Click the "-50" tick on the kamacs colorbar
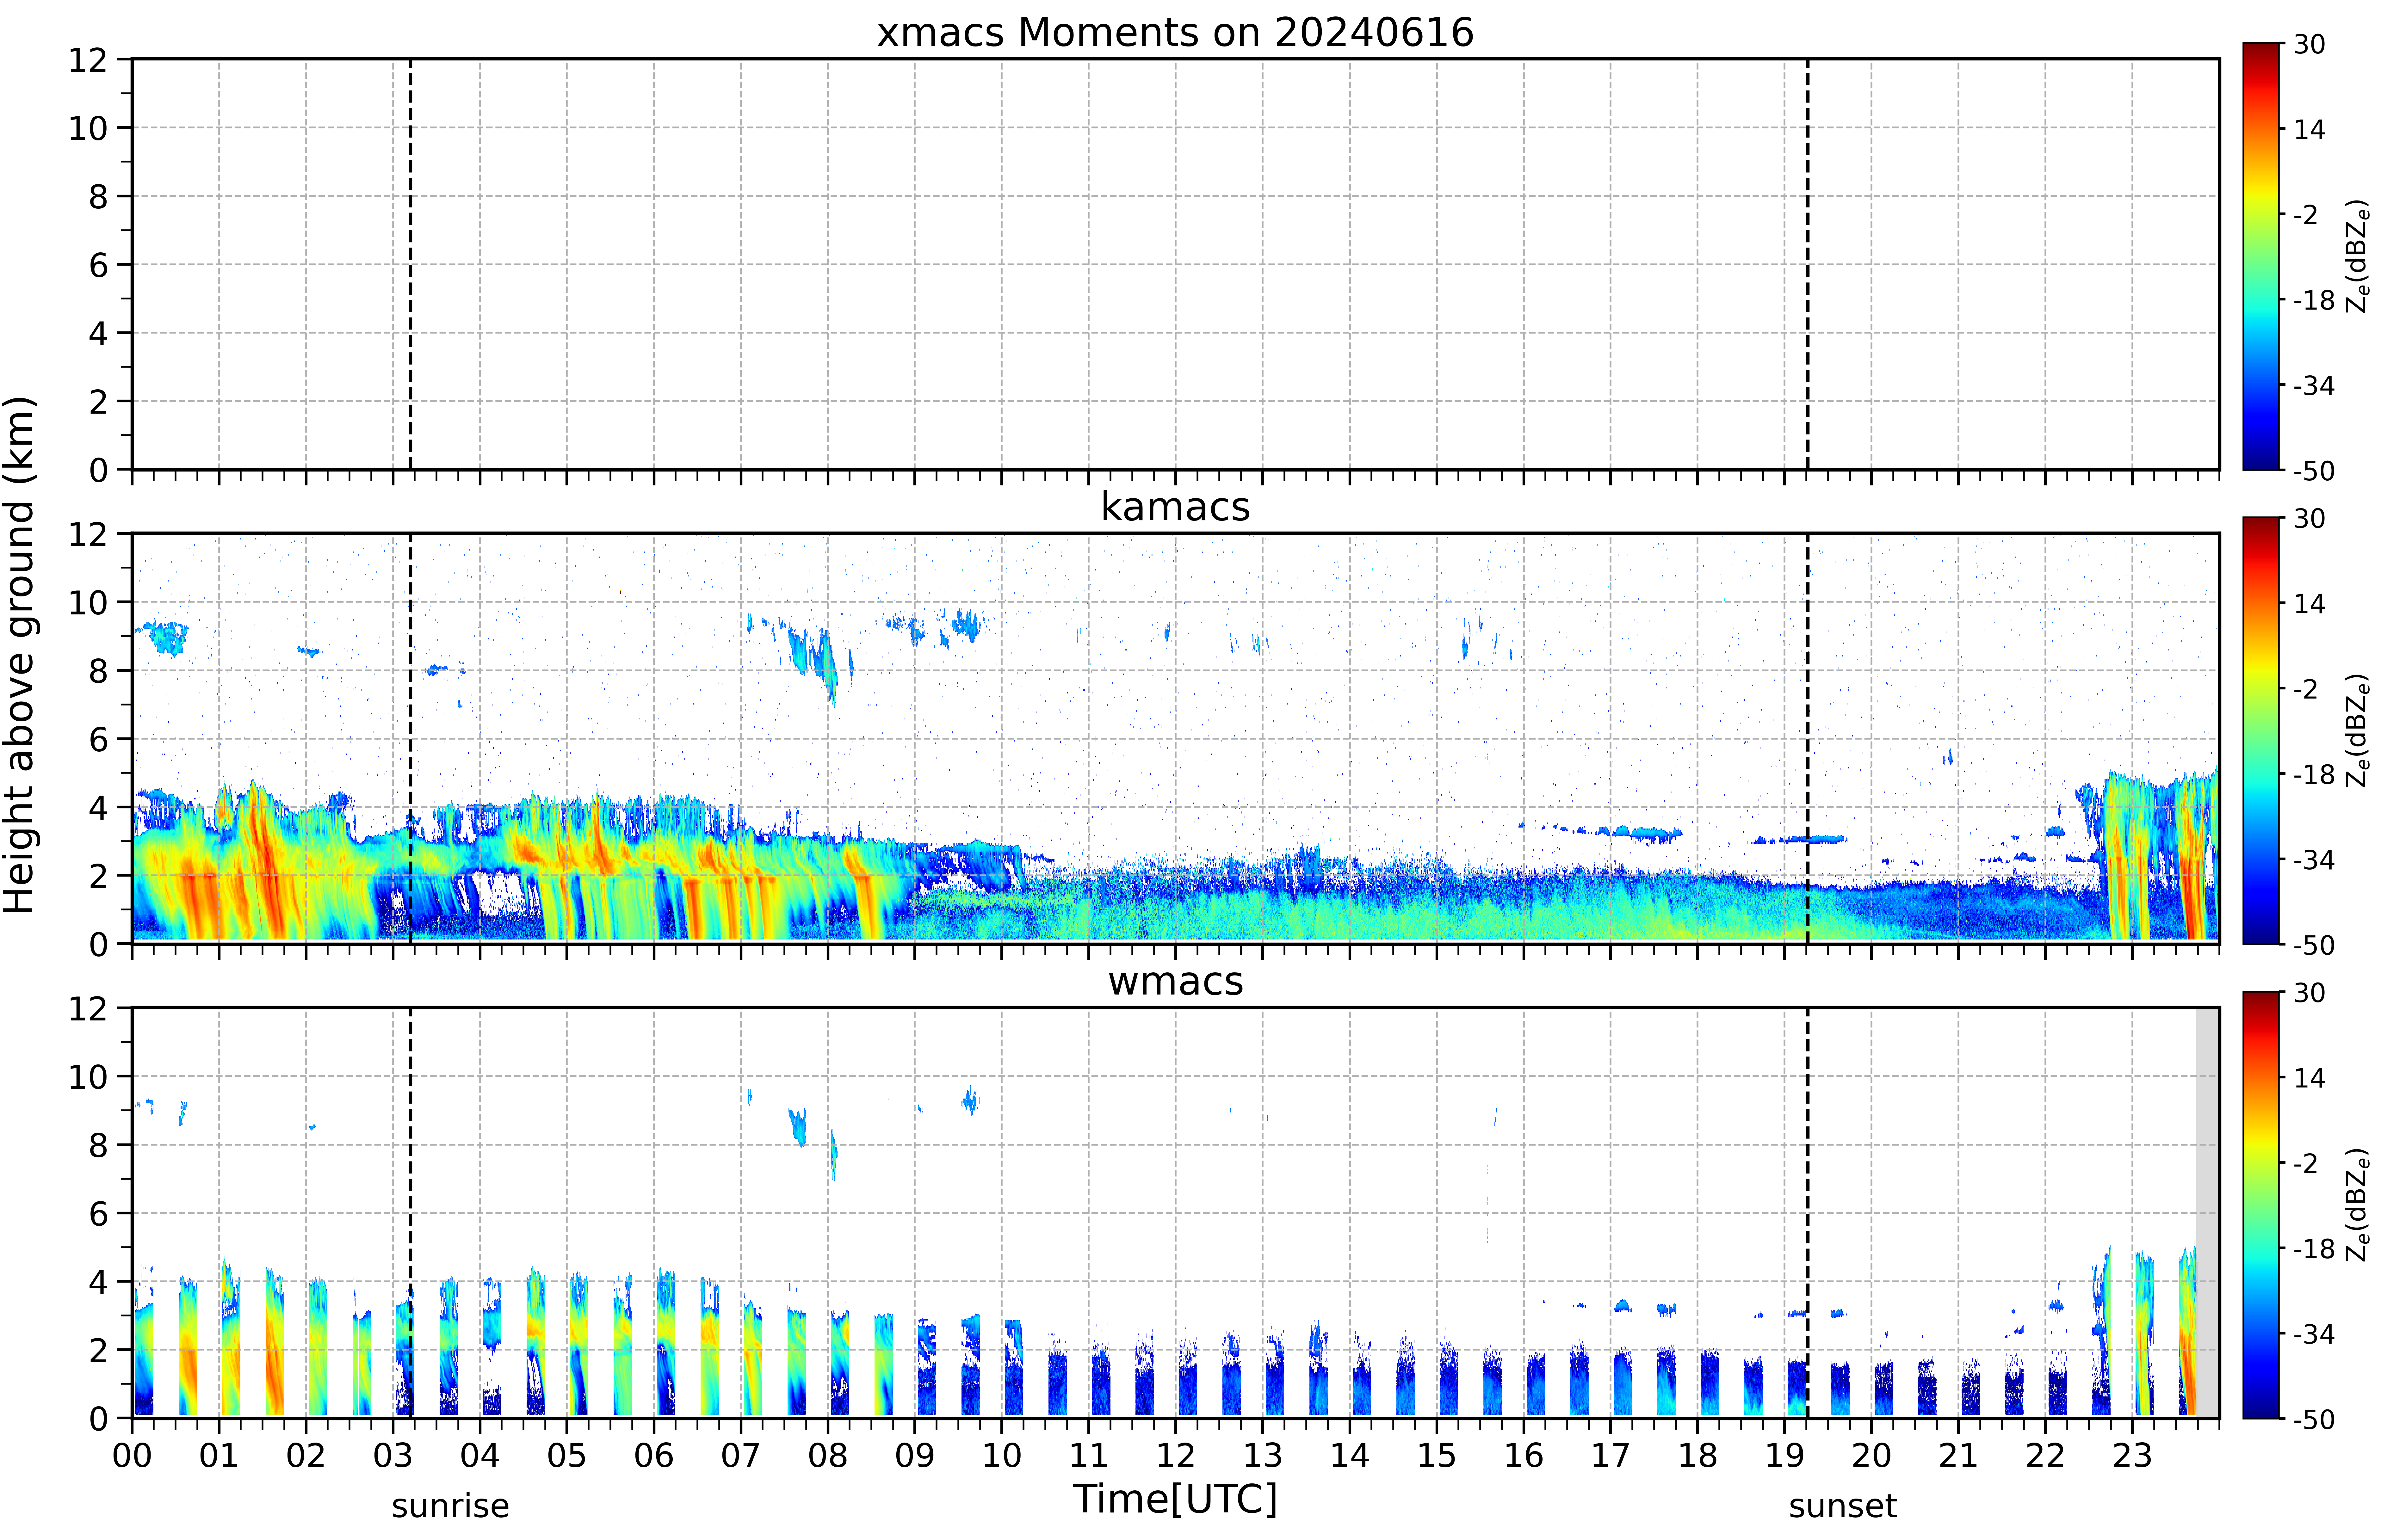The image size is (2387, 1540). point(2314,945)
